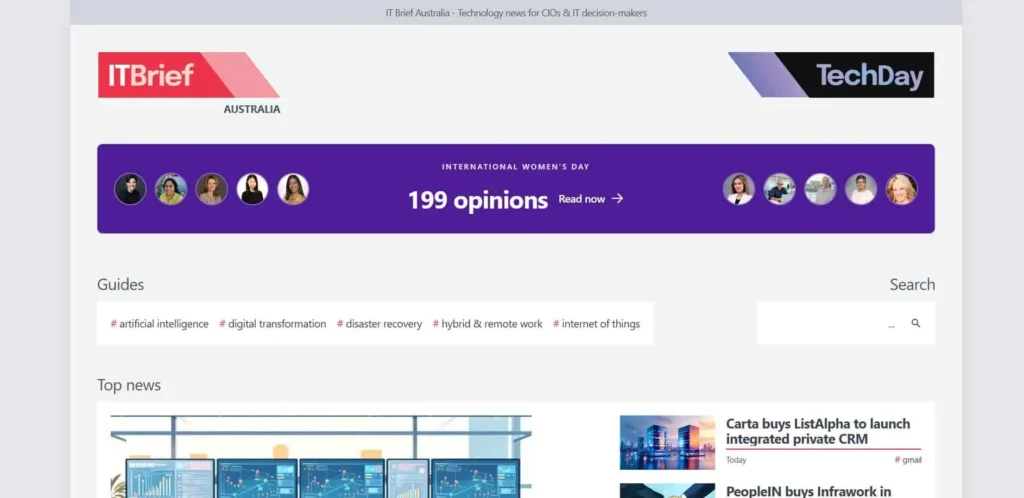The height and width of the screenshot is (498, 1024).
Task: Click the gmail tag under Carta article
Action: 909,460
